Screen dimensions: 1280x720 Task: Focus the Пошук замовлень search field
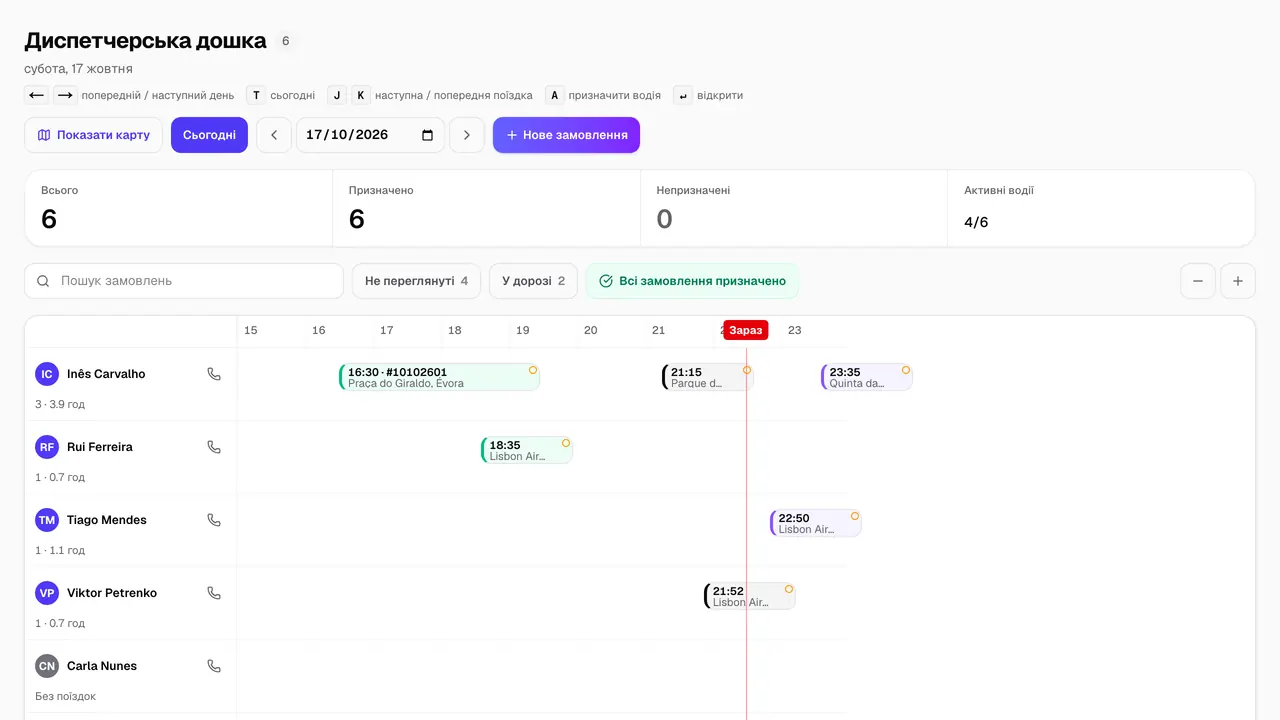click(184, 281)
